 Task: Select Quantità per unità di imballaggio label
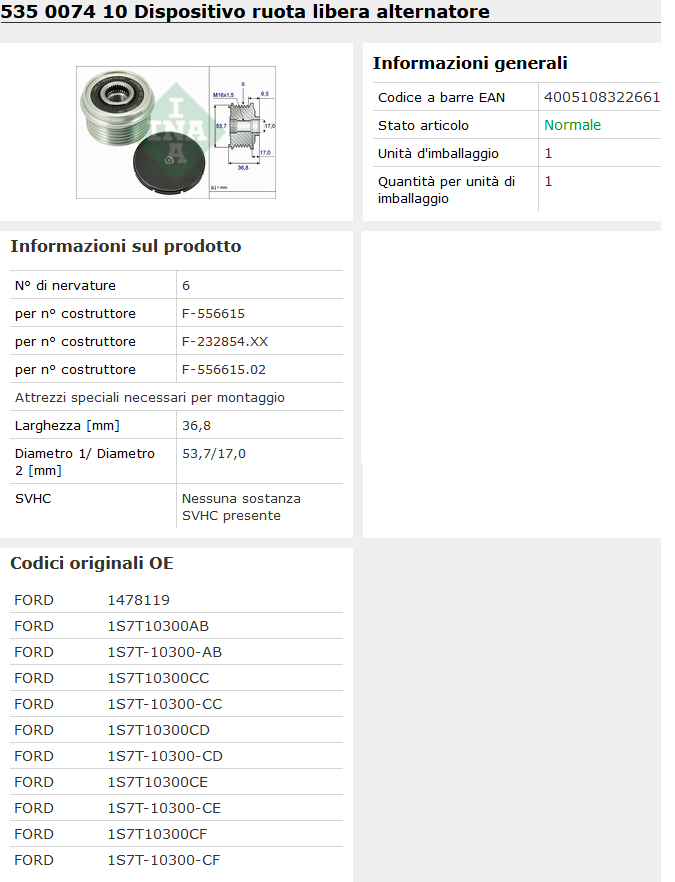446,190
